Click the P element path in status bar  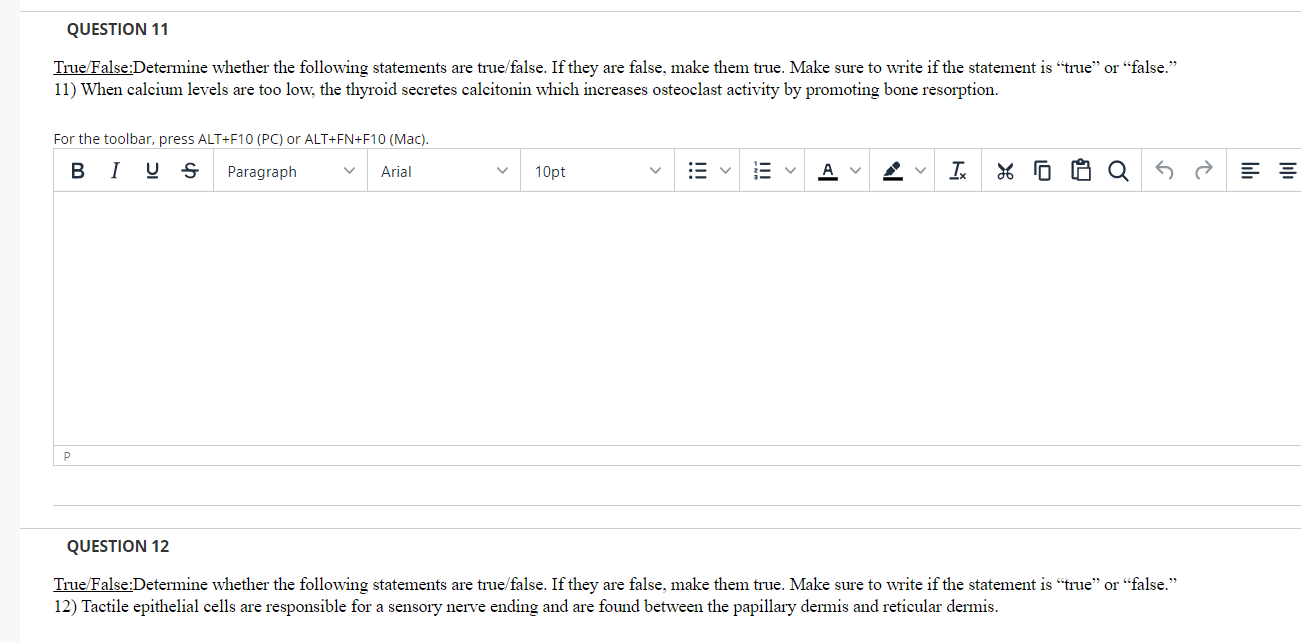click(67, 456)
